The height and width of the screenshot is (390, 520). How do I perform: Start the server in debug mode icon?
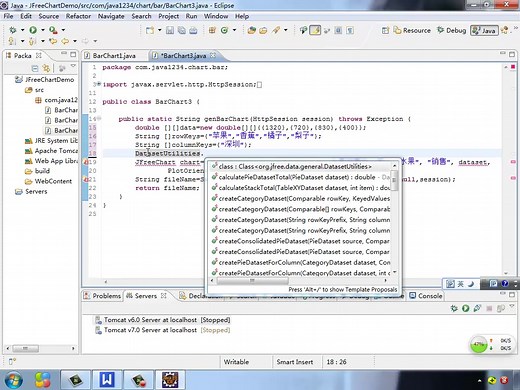pyautogui.click(x=454, y=308)
